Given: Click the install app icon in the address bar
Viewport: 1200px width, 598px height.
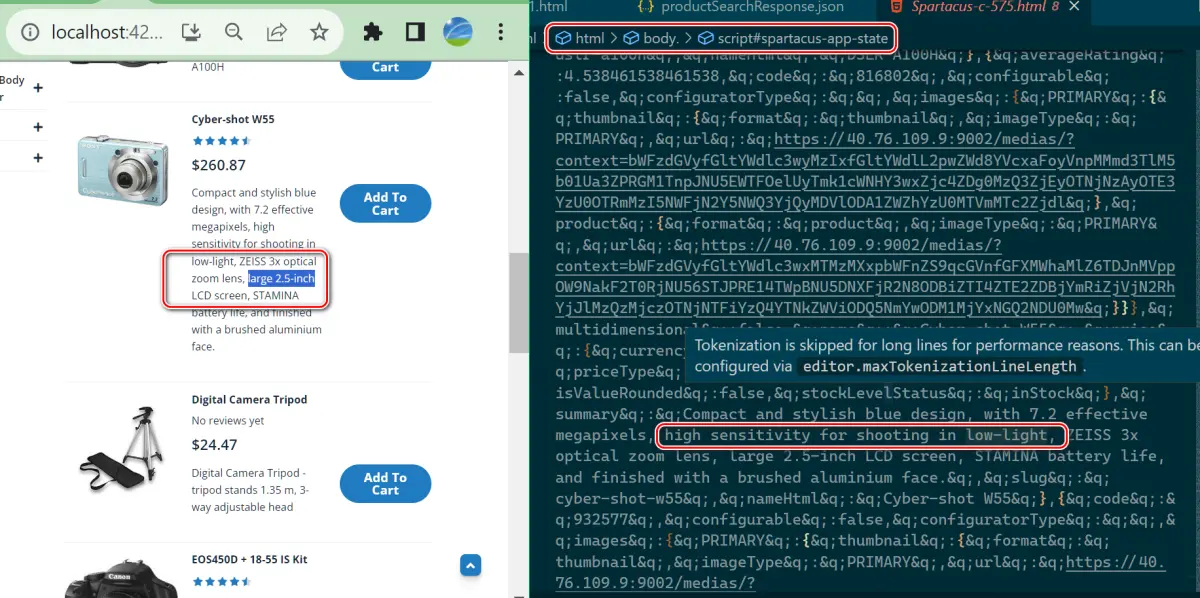Looking at the screenshot, I should click(x=192, y=32).
